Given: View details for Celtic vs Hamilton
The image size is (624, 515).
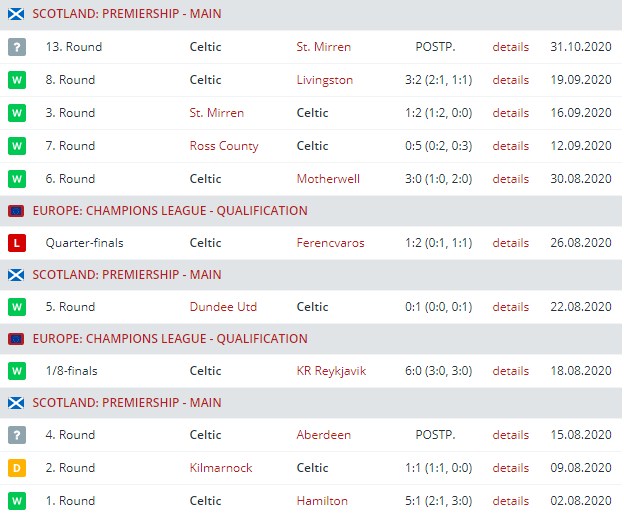Looking at the screenshot, I should 510,501.
